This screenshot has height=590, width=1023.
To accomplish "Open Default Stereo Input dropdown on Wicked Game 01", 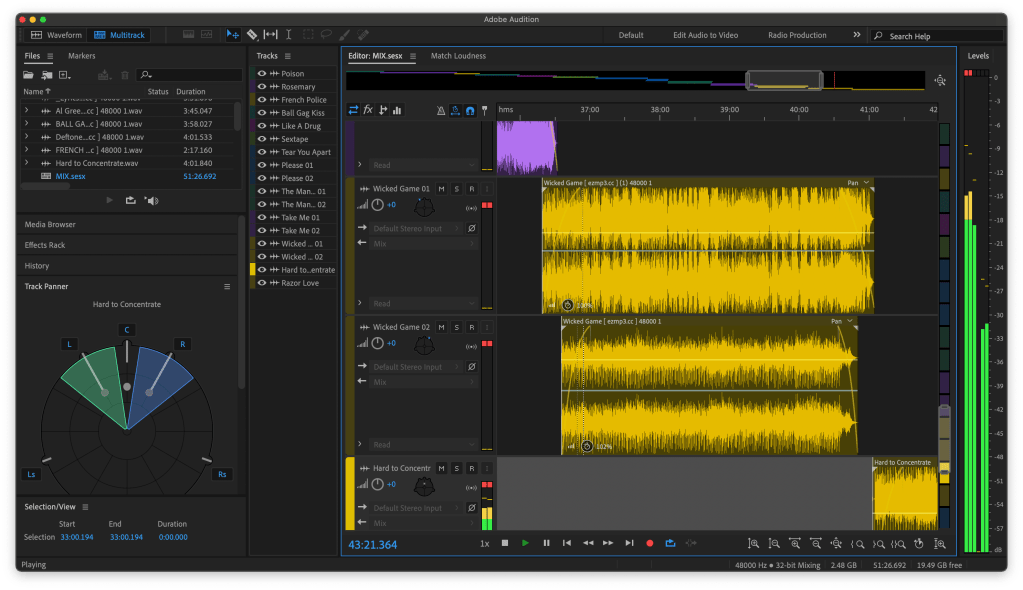I will click(414, 228).
